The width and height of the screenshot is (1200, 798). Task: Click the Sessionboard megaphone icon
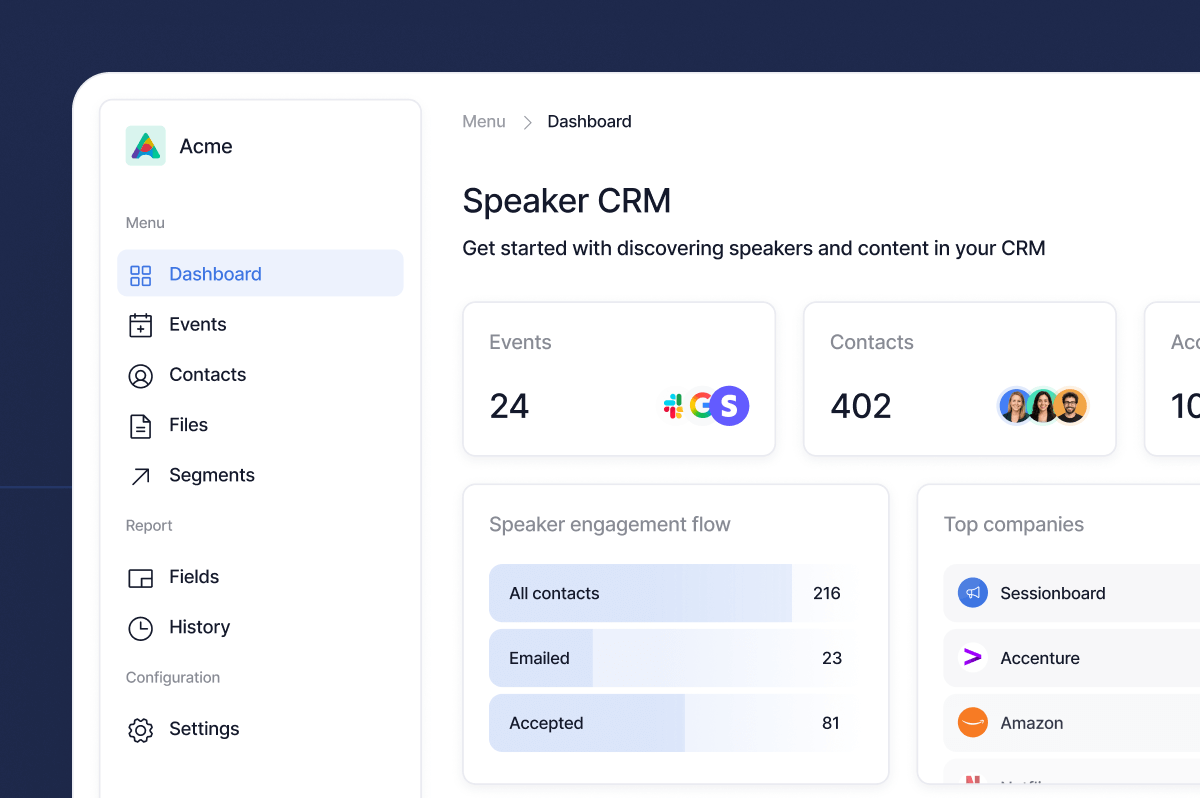pos(972,592)
